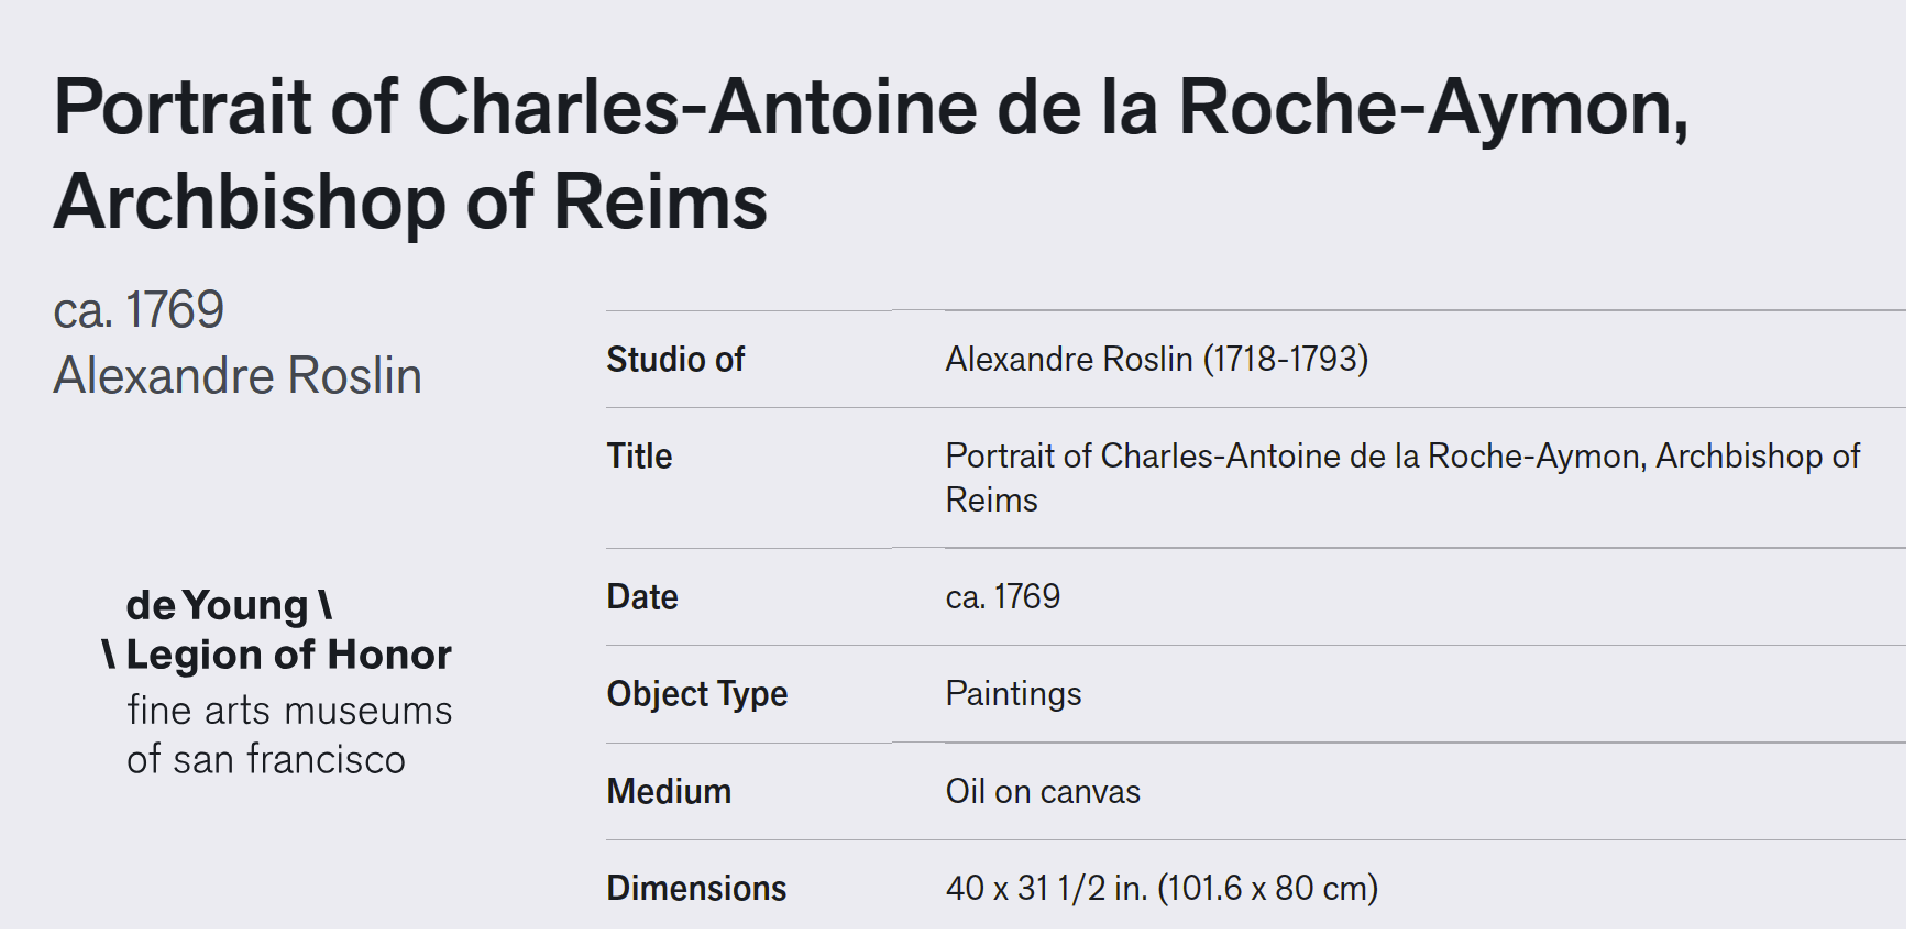Open the 'Paintings' object type value
This screenshot has width=1906, height=929.
pos(1013,694)
